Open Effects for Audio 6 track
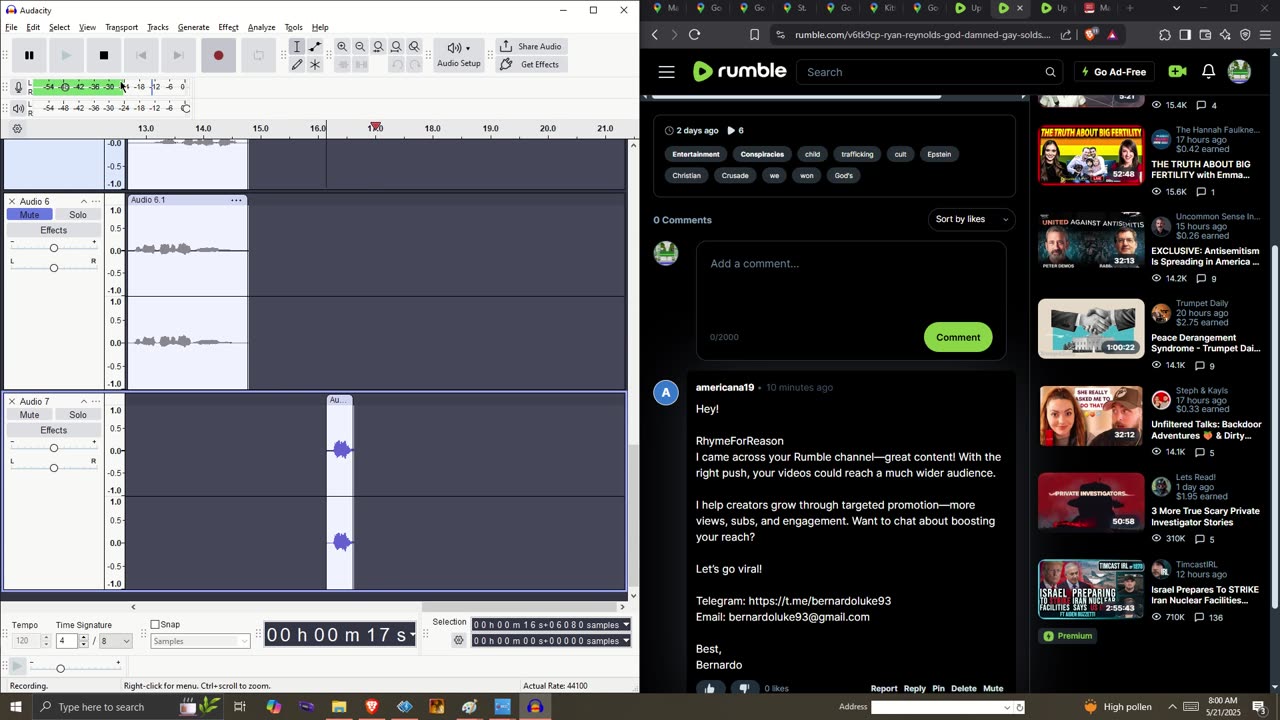 pos(54,230)
